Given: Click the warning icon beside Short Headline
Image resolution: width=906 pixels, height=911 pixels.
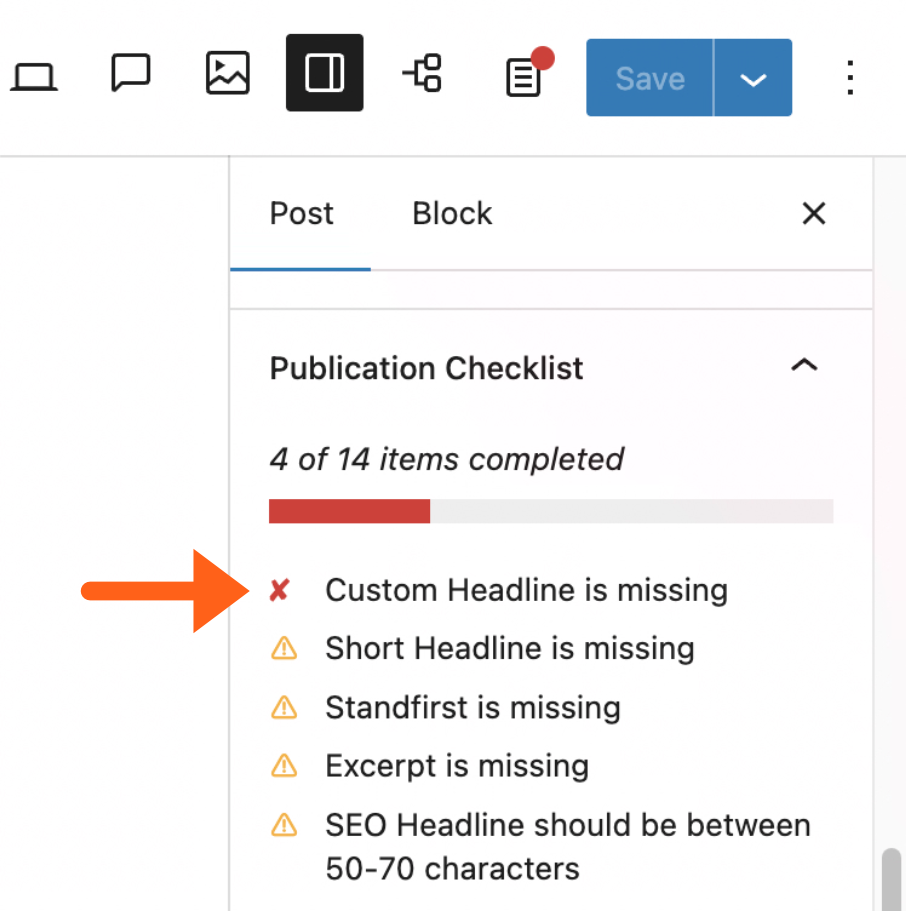Looking at the screenshot, I should click(284, 649).
